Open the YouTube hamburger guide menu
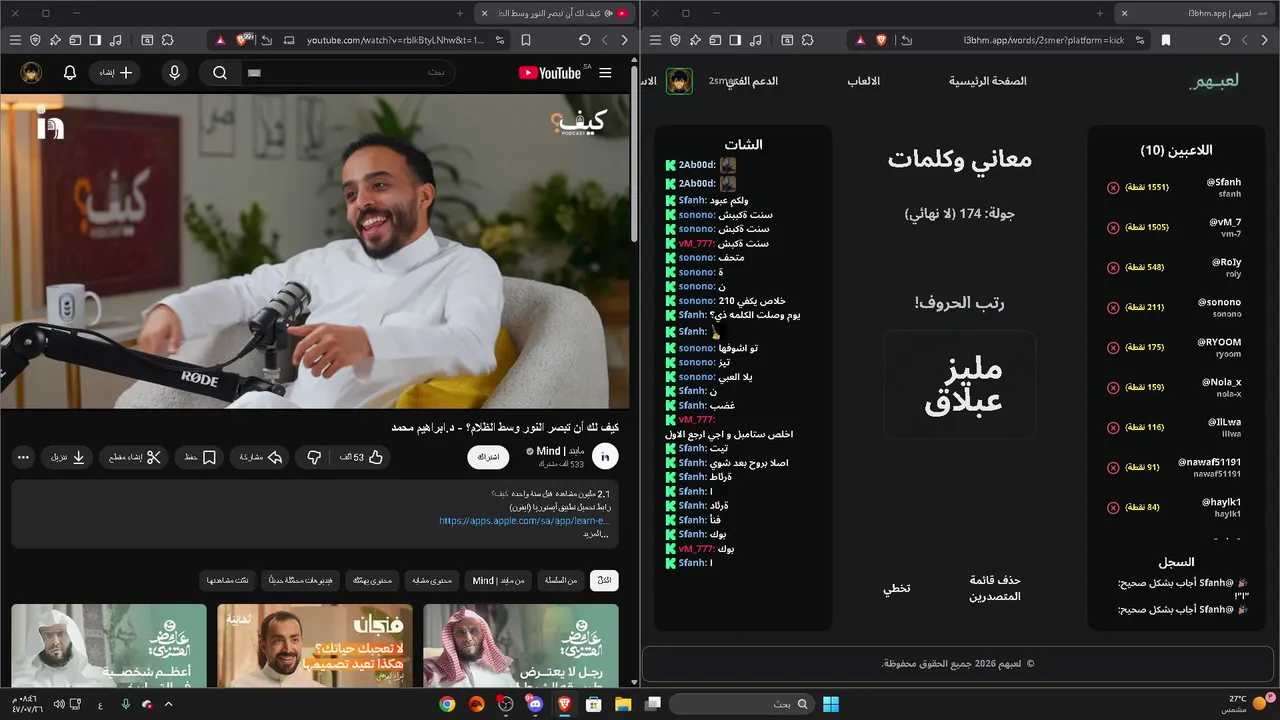The image size is (1280, 720). coord(605,73)
